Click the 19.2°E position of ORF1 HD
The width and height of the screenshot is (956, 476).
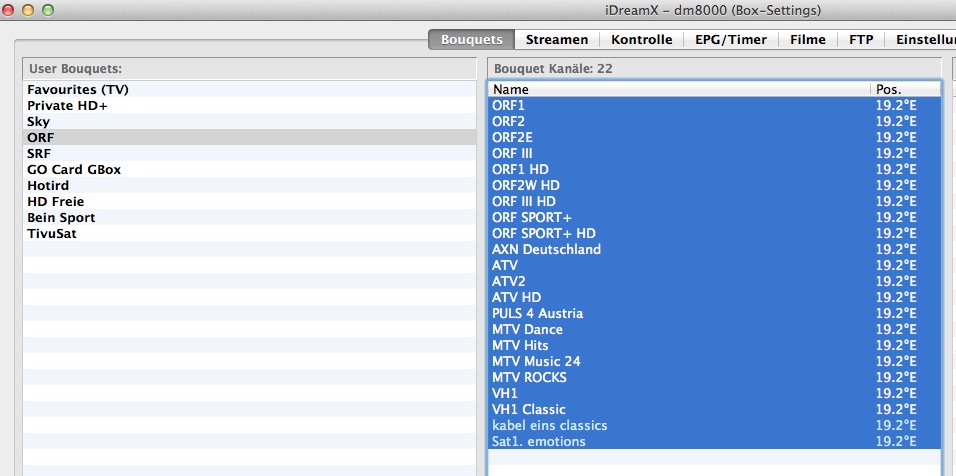(896, 169)
